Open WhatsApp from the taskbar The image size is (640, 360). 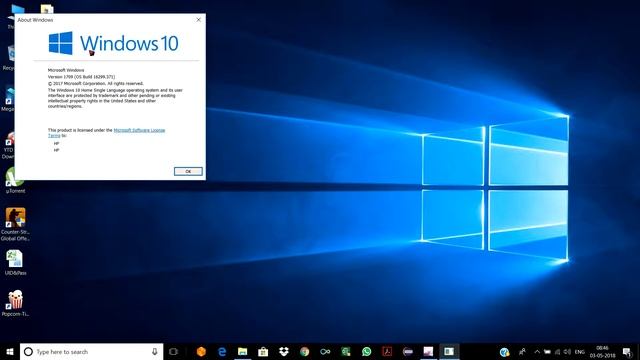[367, 351]
